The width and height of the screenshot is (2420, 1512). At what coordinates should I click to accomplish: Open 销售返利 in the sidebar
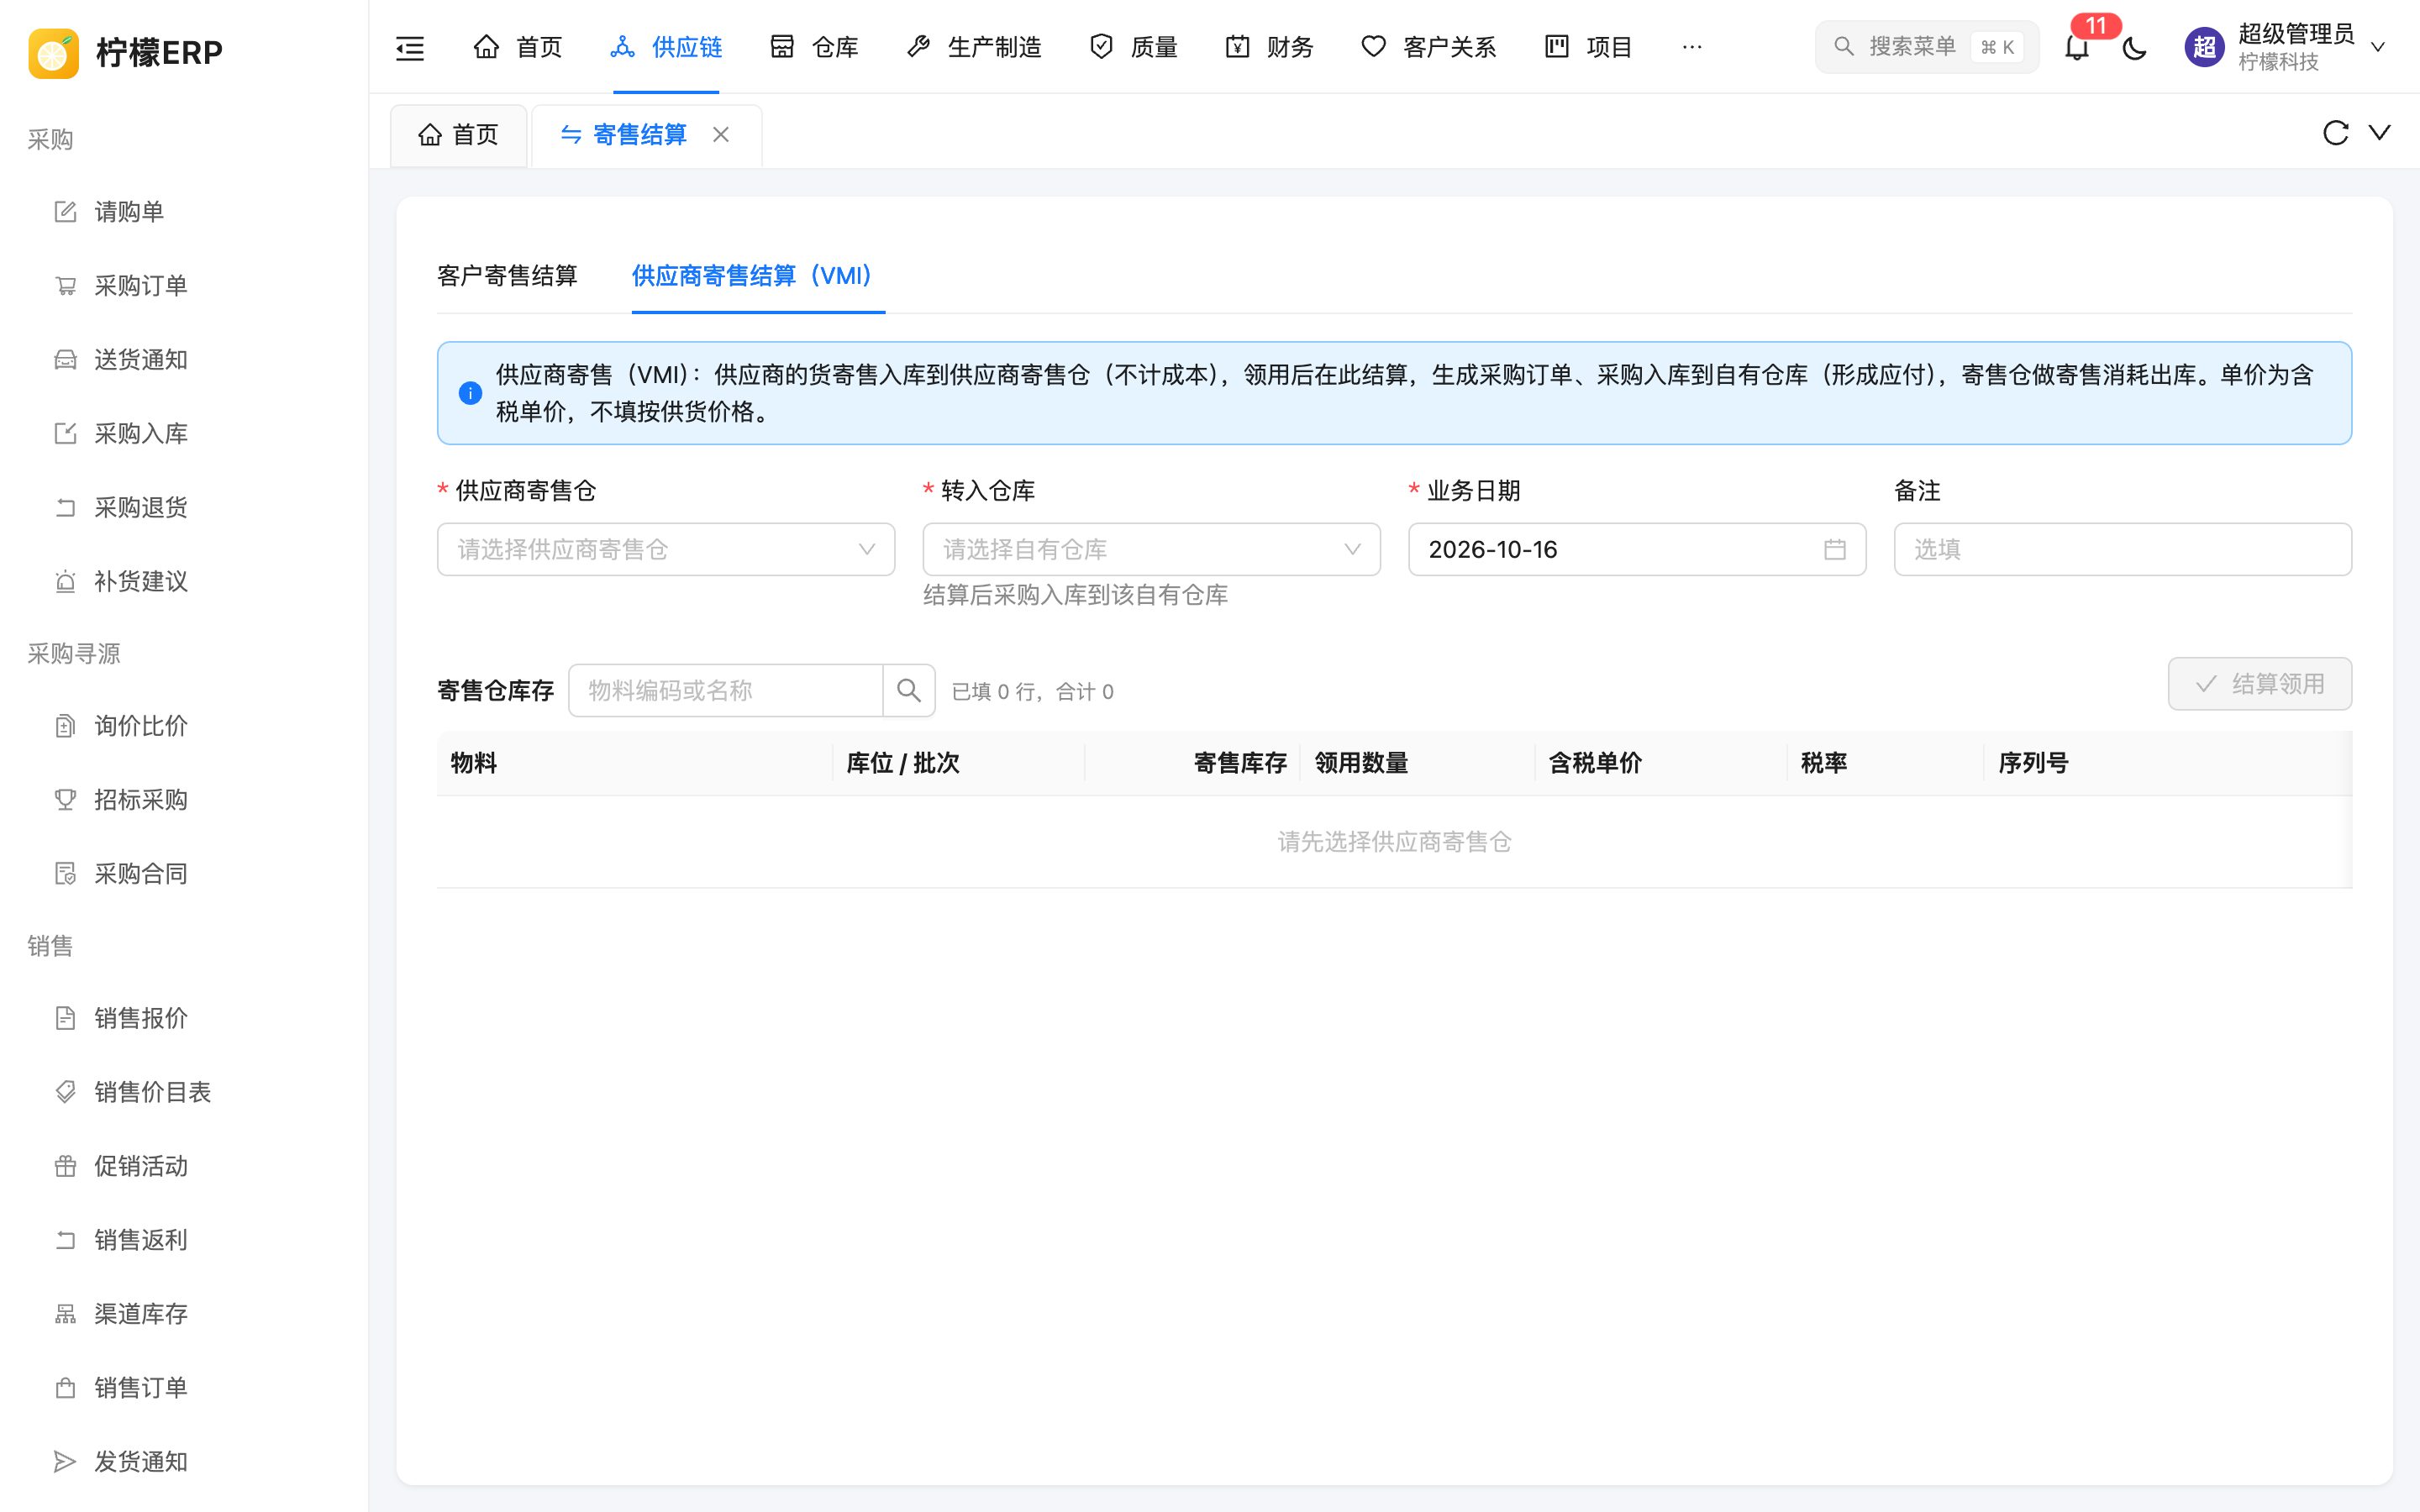(184, 1240)
